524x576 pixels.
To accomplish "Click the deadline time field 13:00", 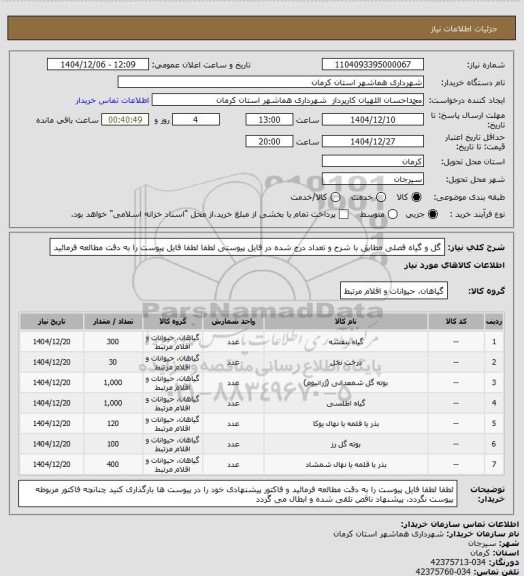I will tap(269, 120).
